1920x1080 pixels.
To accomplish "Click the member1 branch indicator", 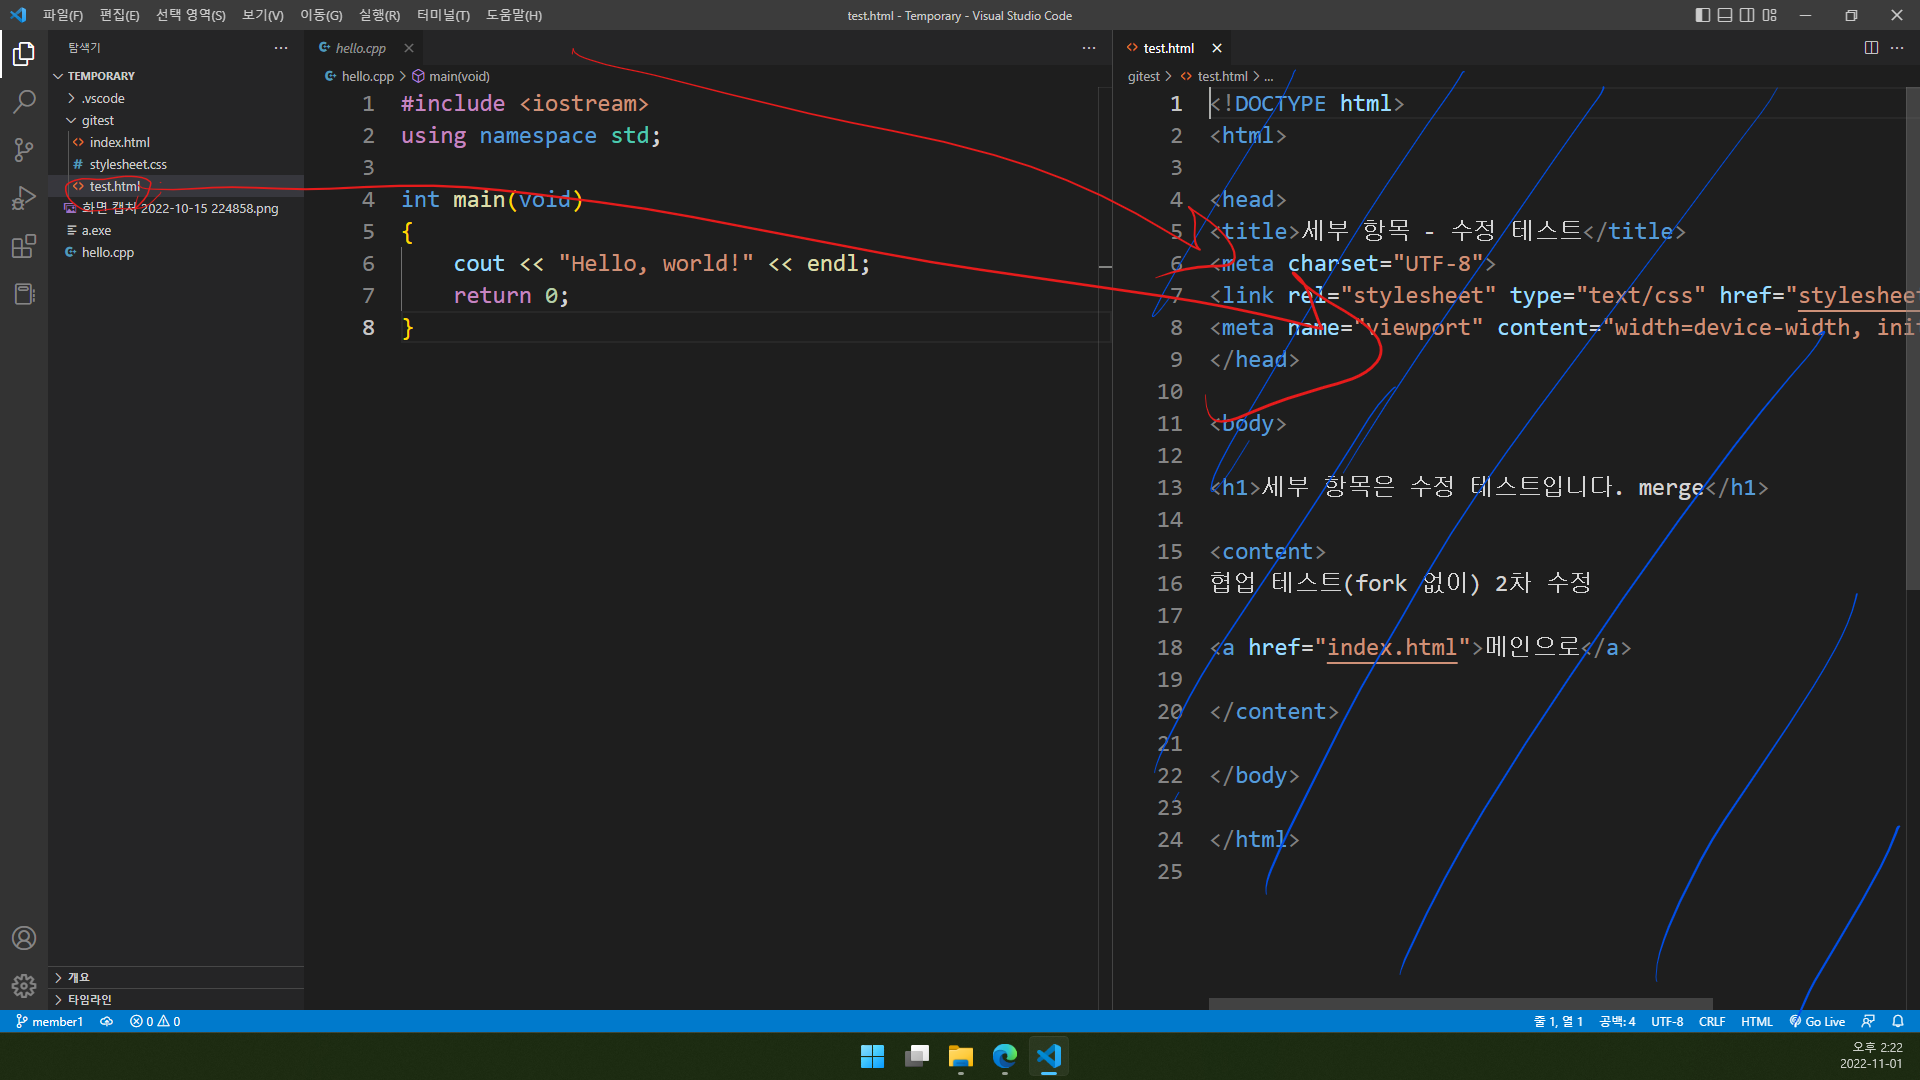I will click(x=49, y=1021).
